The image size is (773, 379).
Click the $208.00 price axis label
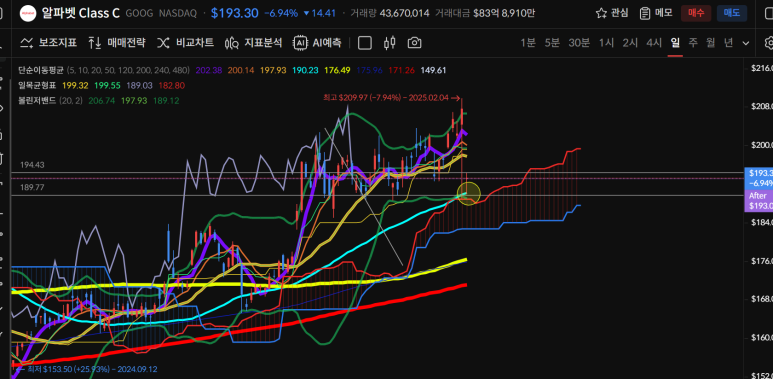point(761,106)
